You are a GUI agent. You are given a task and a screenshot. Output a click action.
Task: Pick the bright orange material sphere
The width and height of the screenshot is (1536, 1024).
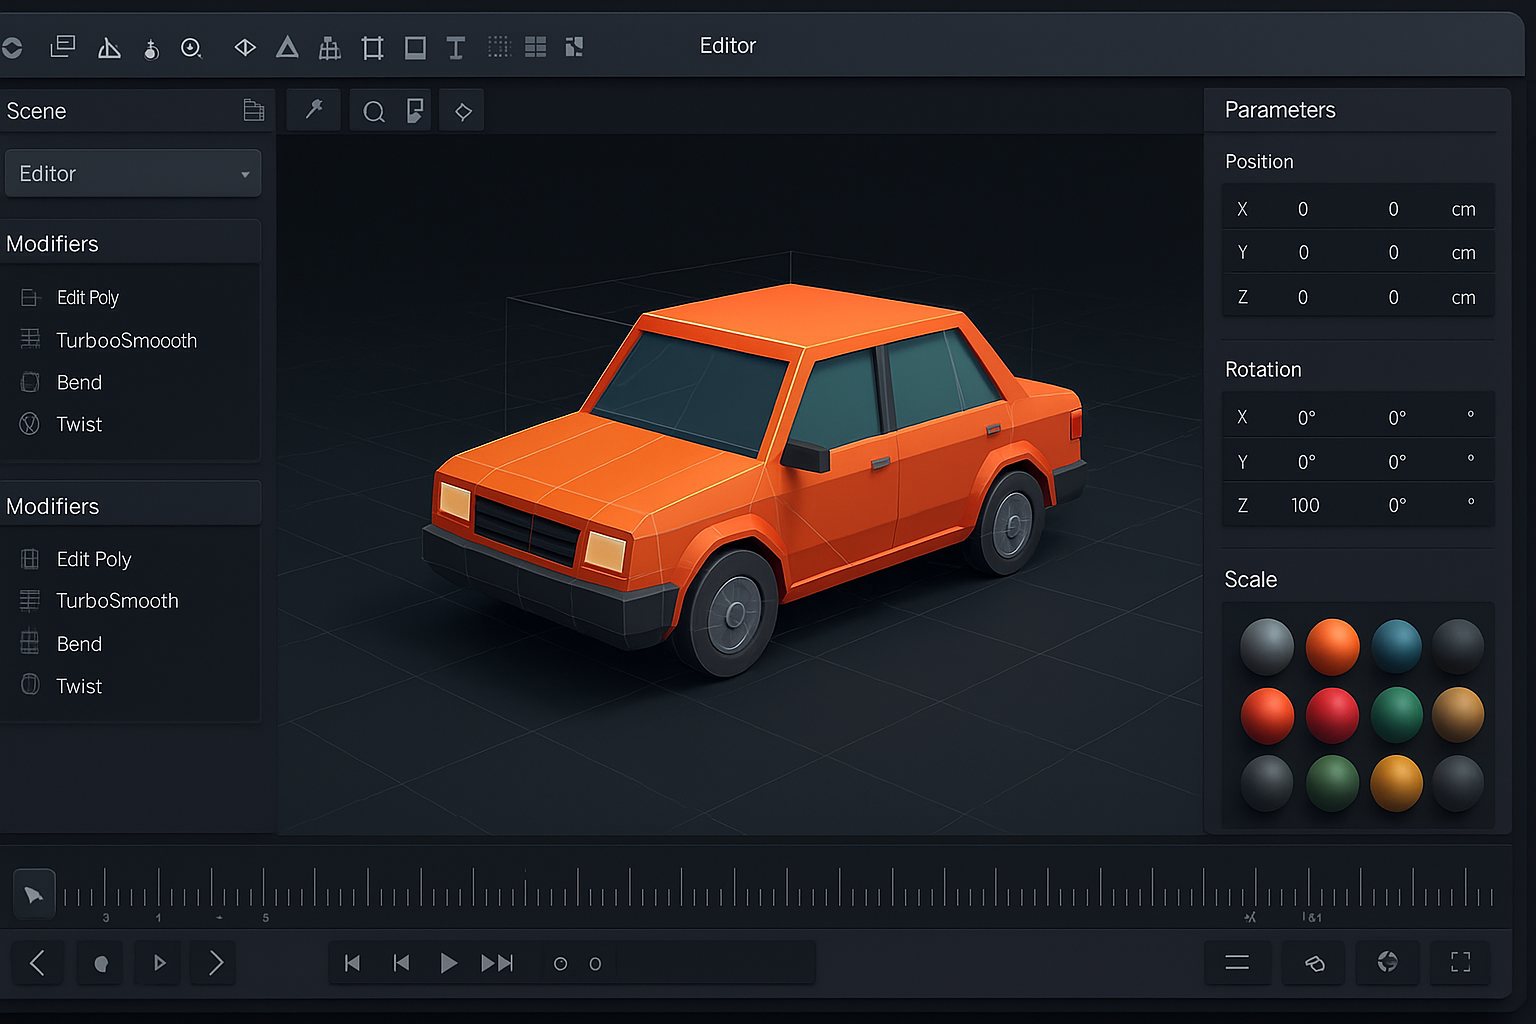tap(1332, 646)
